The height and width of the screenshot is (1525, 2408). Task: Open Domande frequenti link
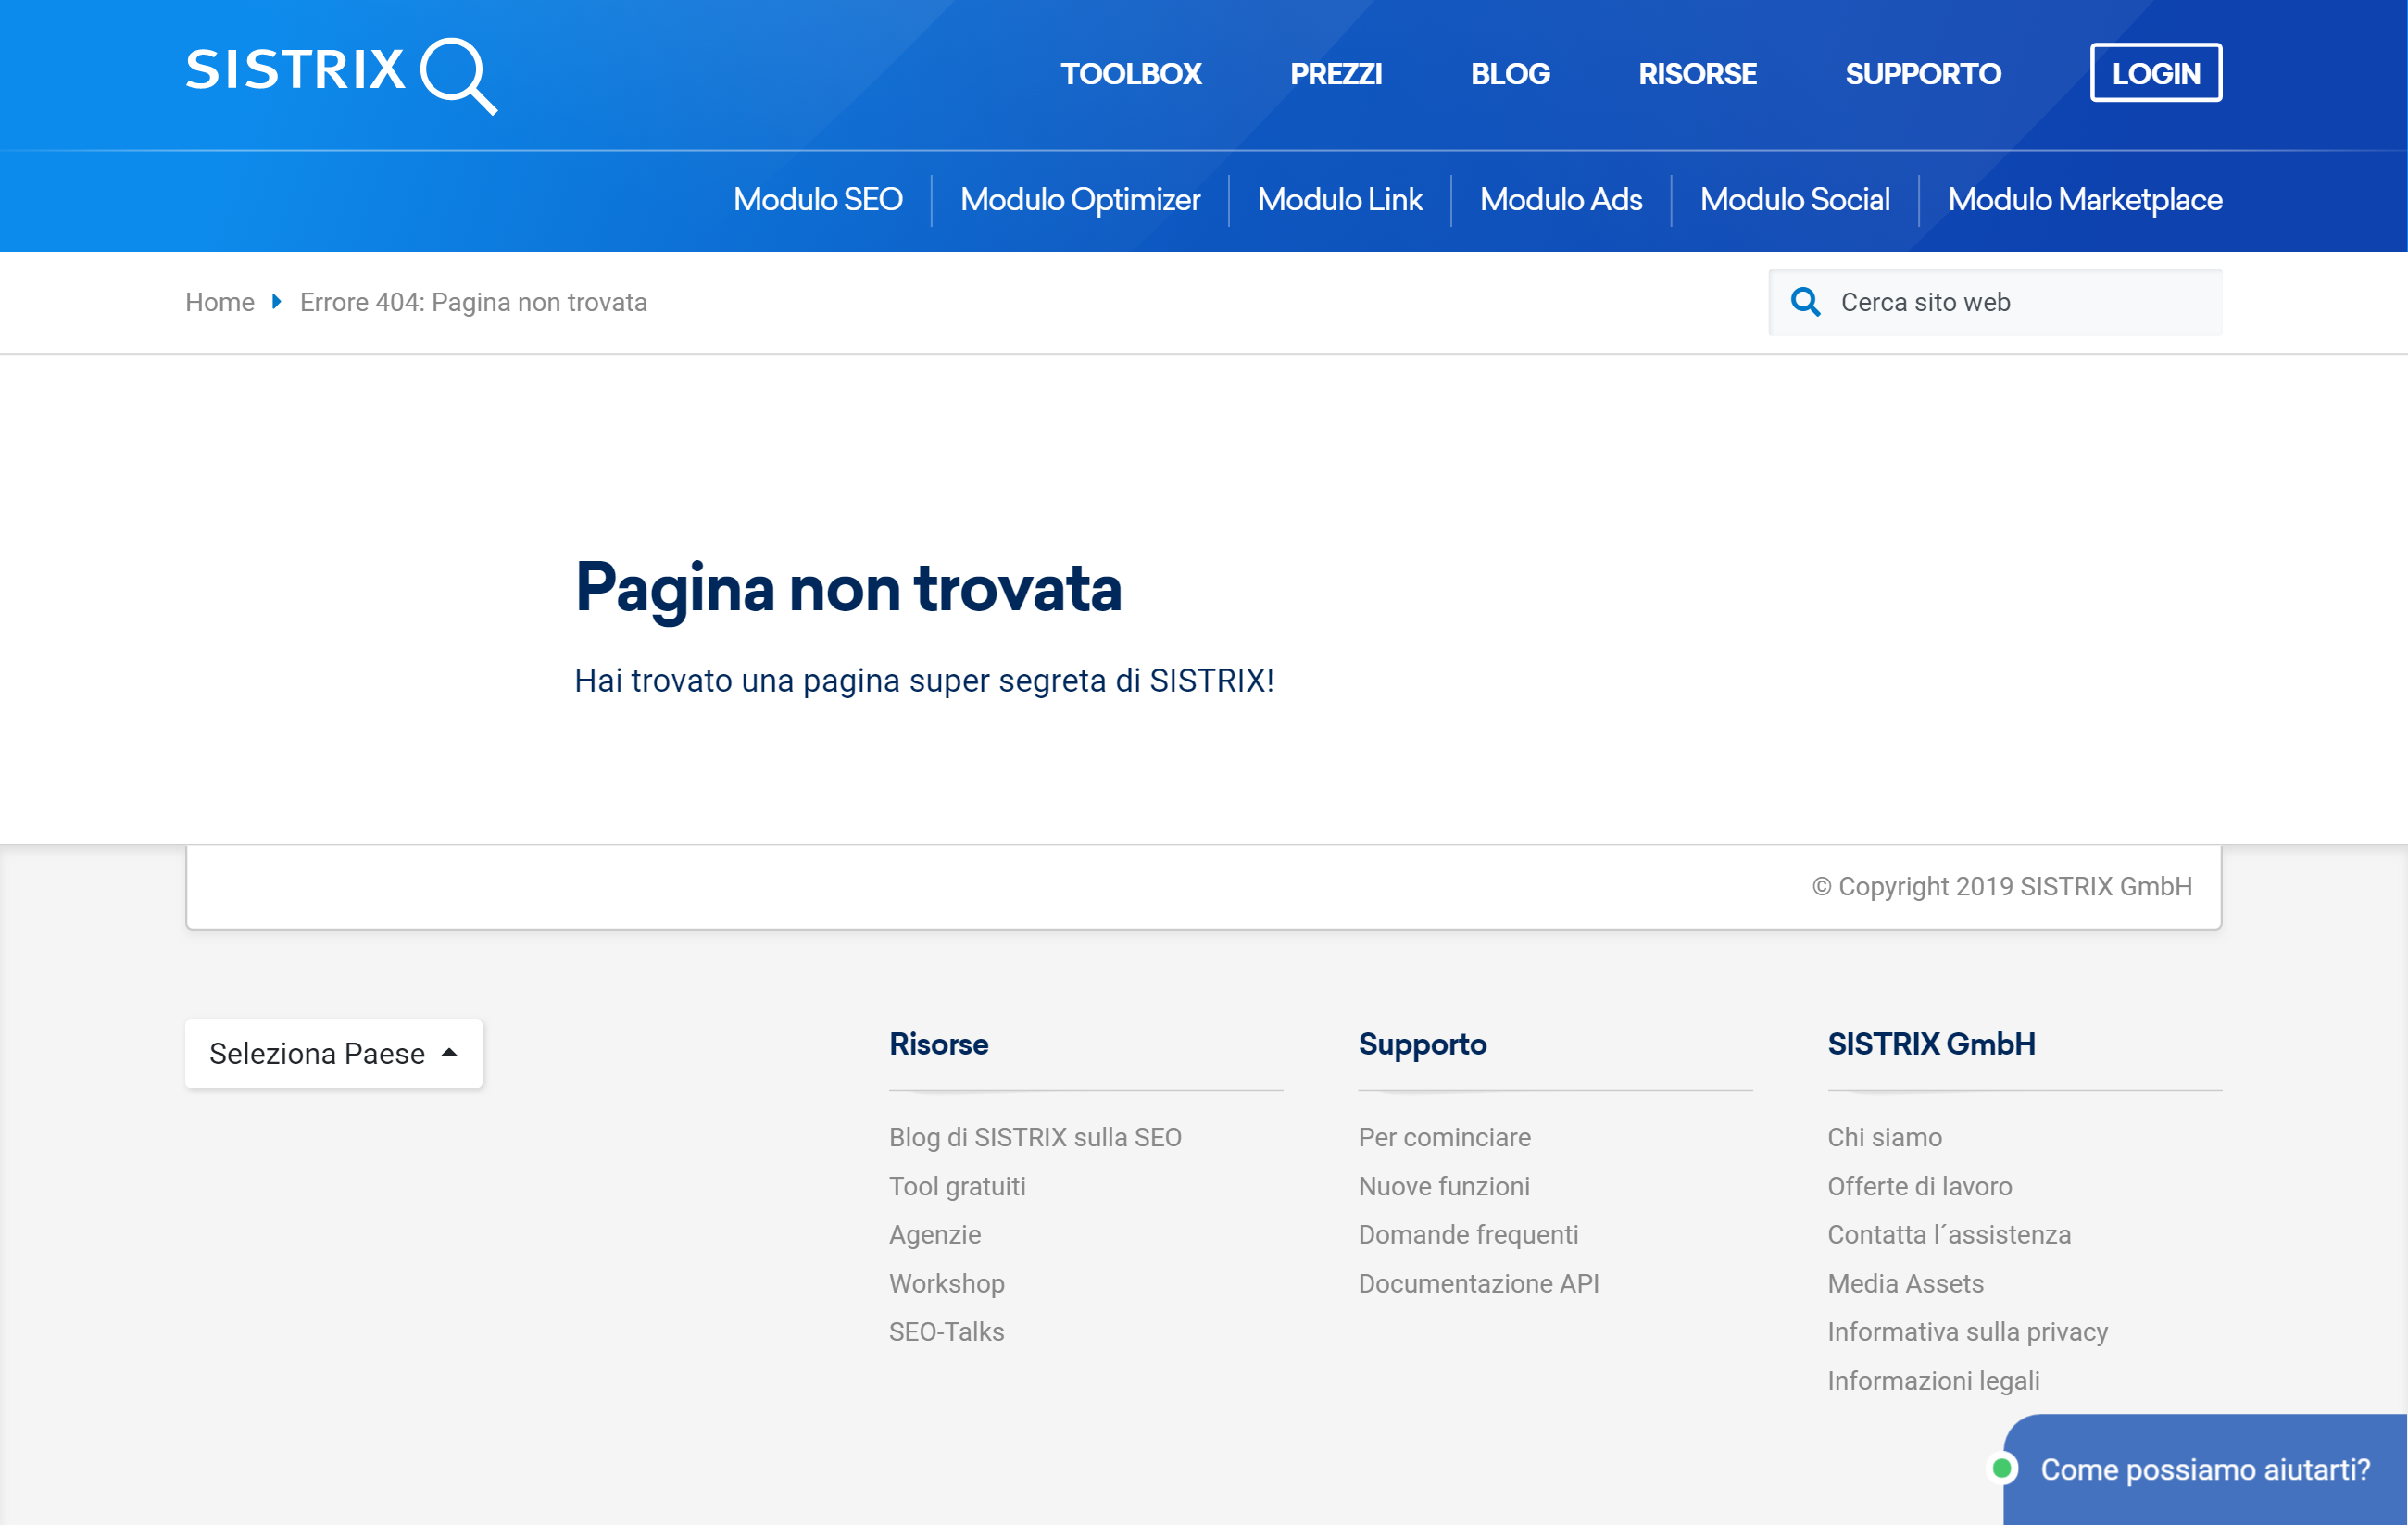click(x=1468, y=1234)
